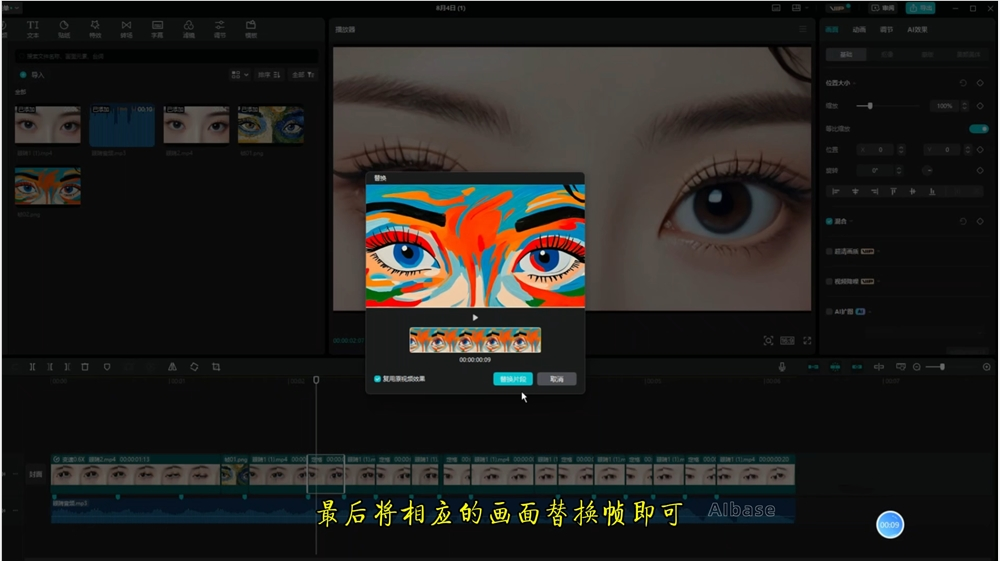Toggle the 等比缩放 uniform scale switch
The image size is (1000, 561).
(x=978, y=128)
